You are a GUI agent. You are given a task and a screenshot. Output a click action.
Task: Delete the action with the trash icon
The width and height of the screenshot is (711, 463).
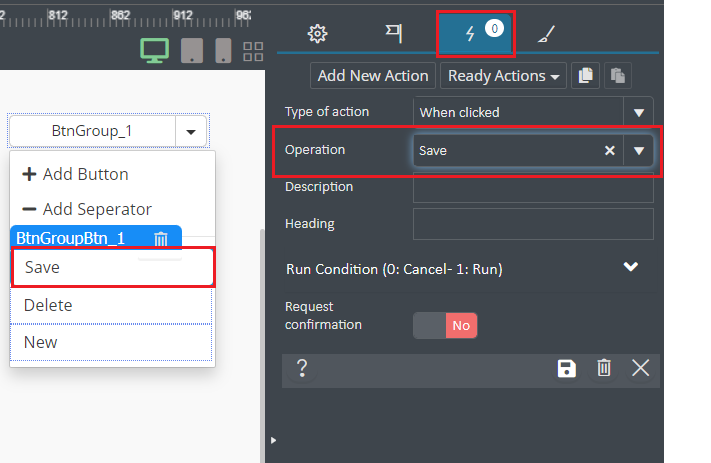point(604,368)
